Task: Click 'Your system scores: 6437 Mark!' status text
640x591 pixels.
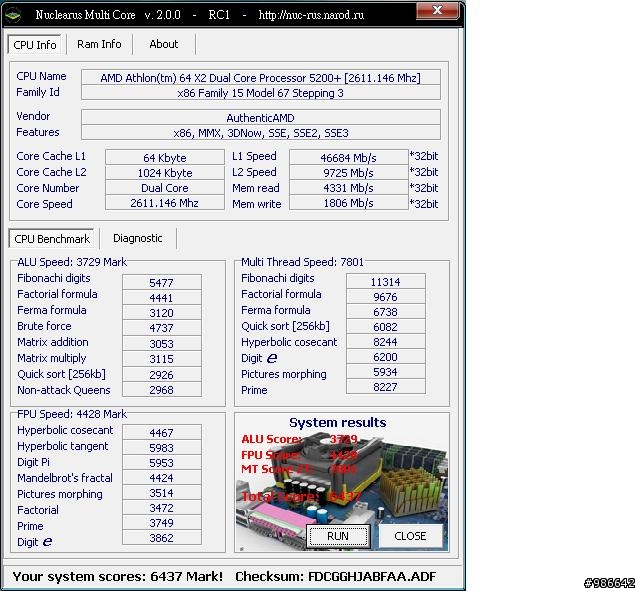Action: pos(118,576)
